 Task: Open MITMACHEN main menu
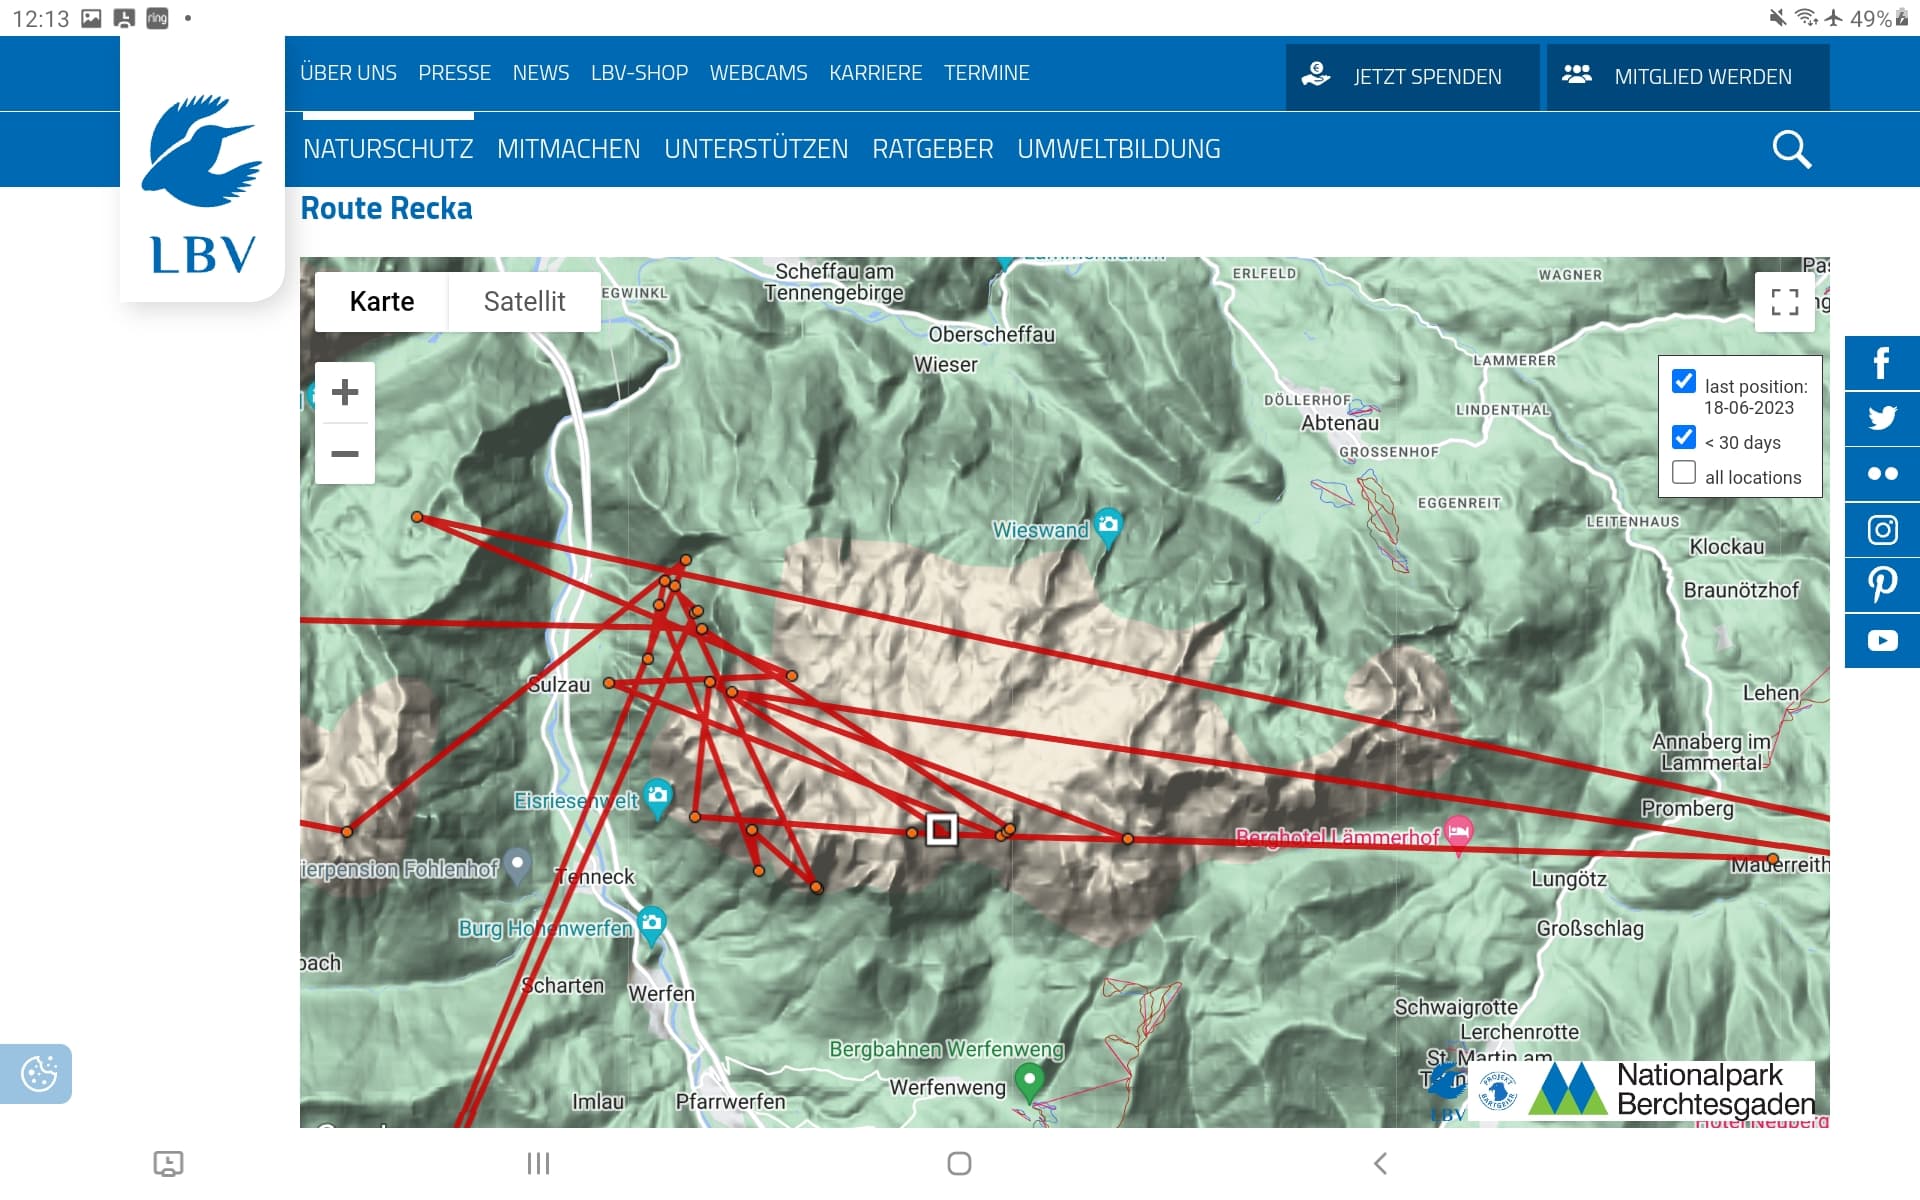click(x=568, y=149)
